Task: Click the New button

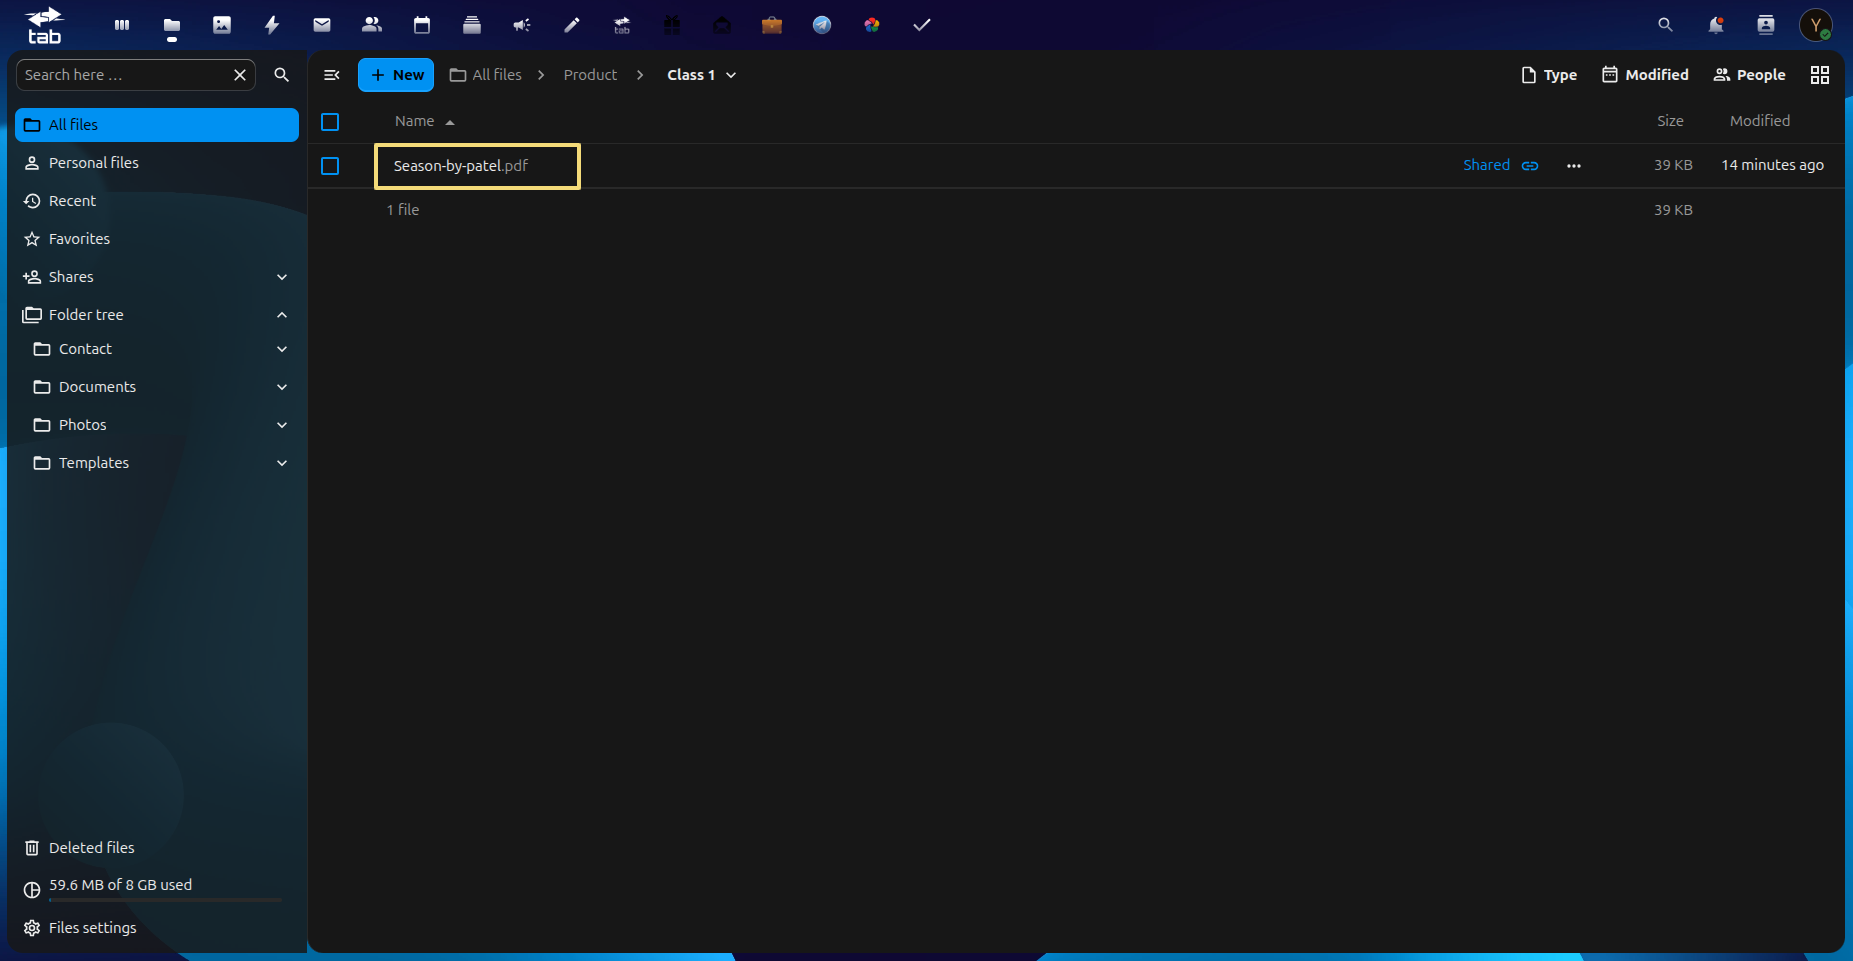Action: 396,75
